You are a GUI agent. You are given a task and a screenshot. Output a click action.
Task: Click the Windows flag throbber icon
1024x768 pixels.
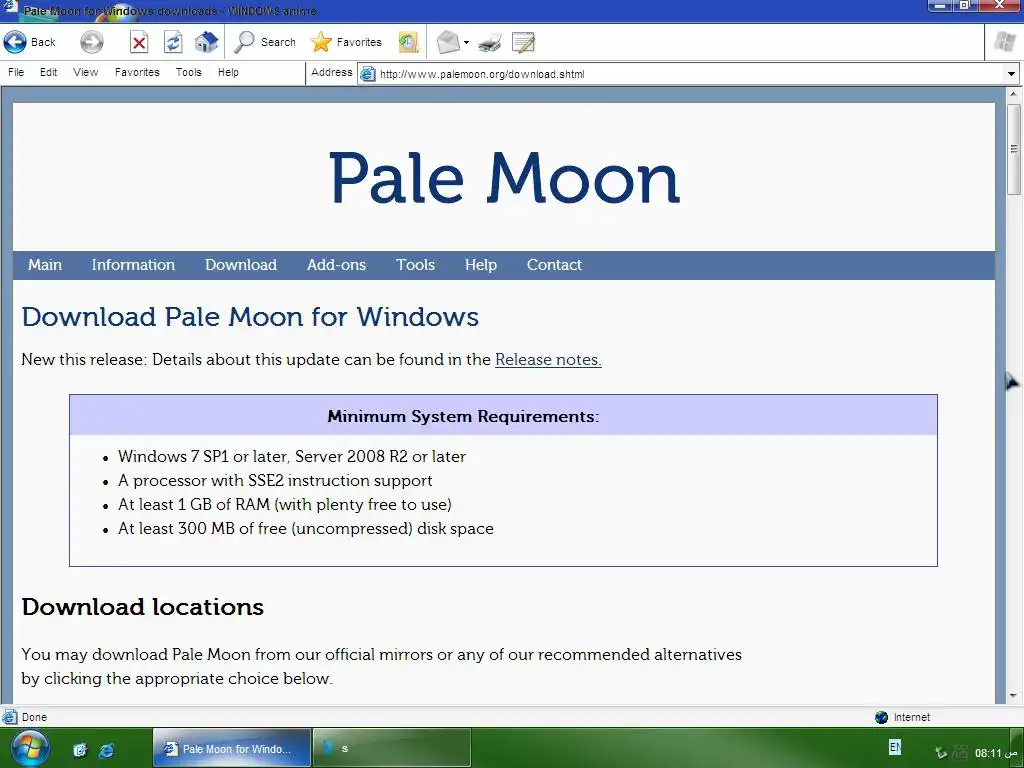pyautogui.click(x=1004, y=42)
